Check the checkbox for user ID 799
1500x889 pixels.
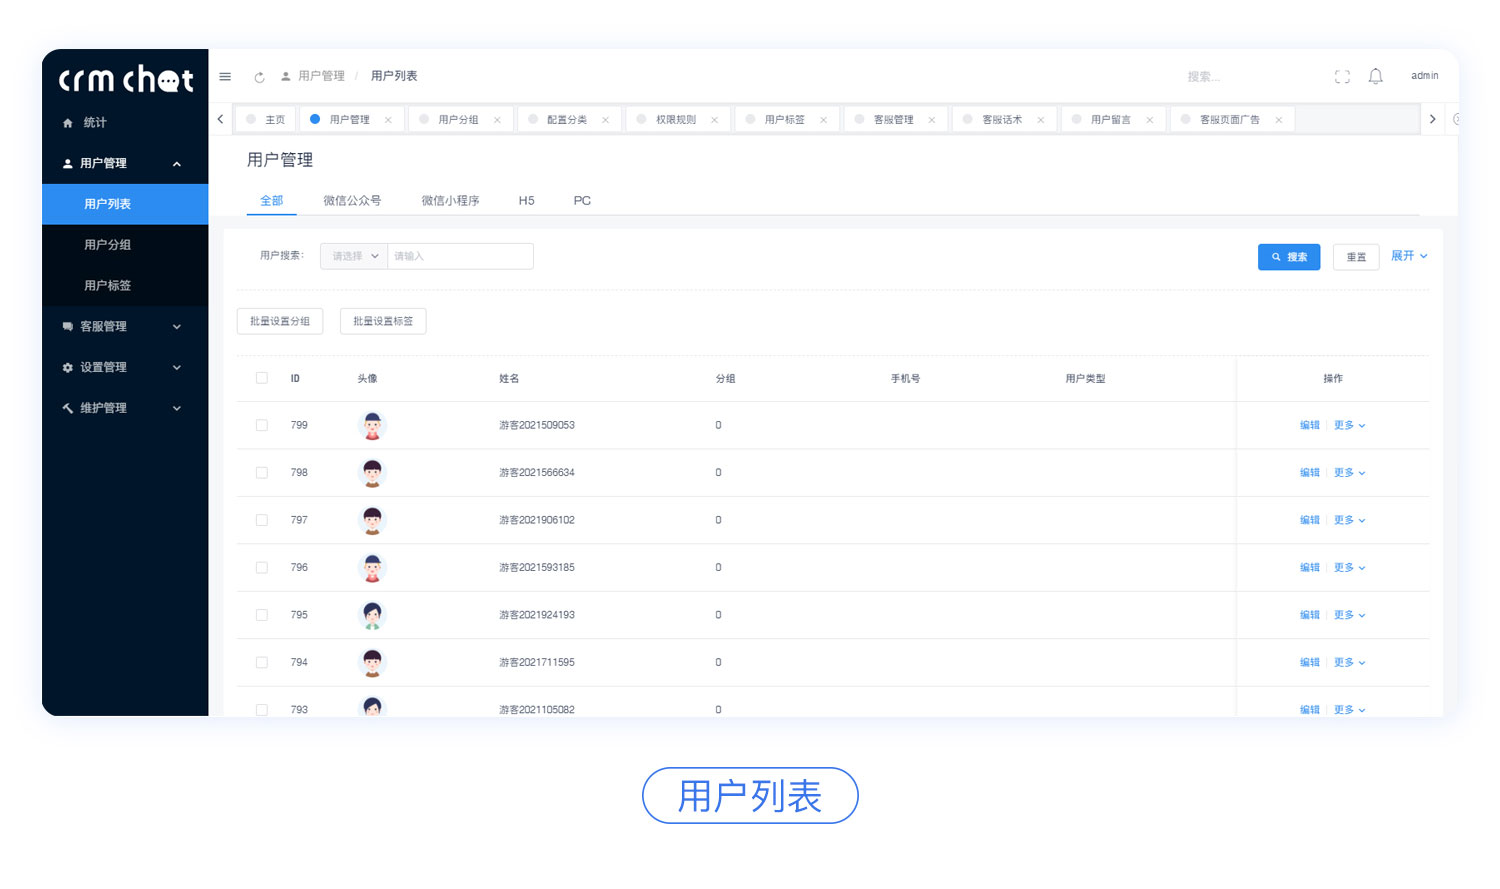261,424
